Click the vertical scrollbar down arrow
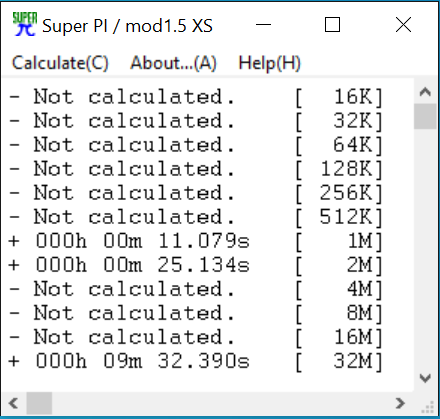The height and width of the screenshot is (419, 440). [425, 378]
